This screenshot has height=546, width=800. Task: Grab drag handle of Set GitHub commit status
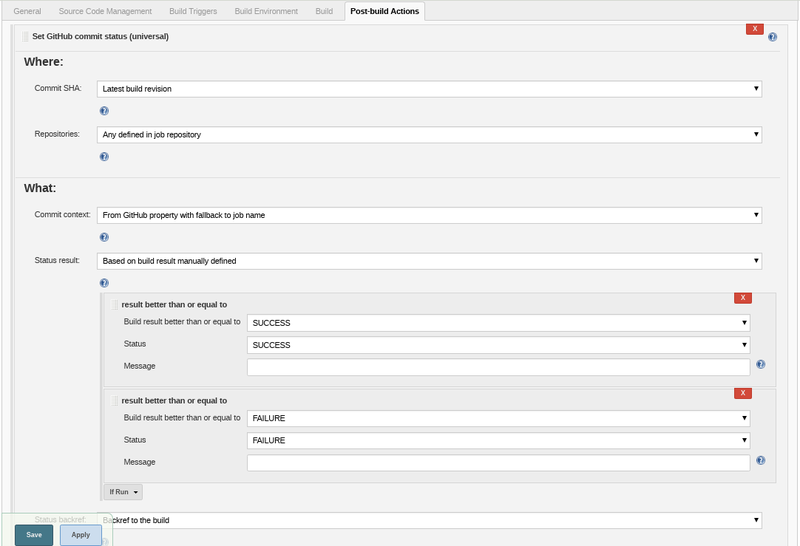click(x=25, y=36)
